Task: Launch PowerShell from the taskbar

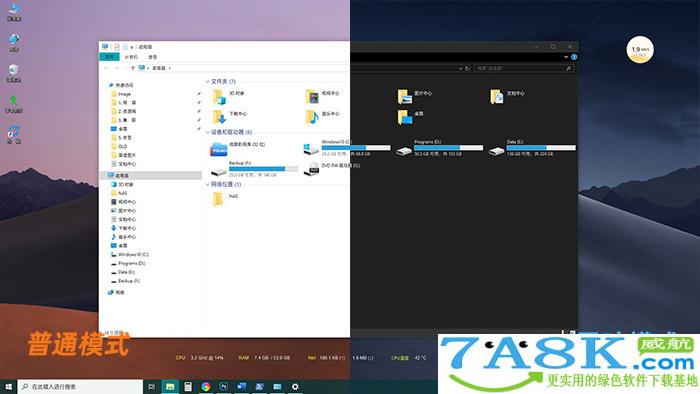Action: (x=259, y=386)
